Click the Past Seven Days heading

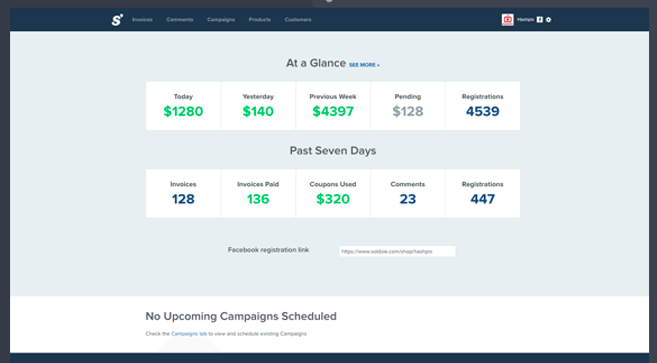coord(333,151)
